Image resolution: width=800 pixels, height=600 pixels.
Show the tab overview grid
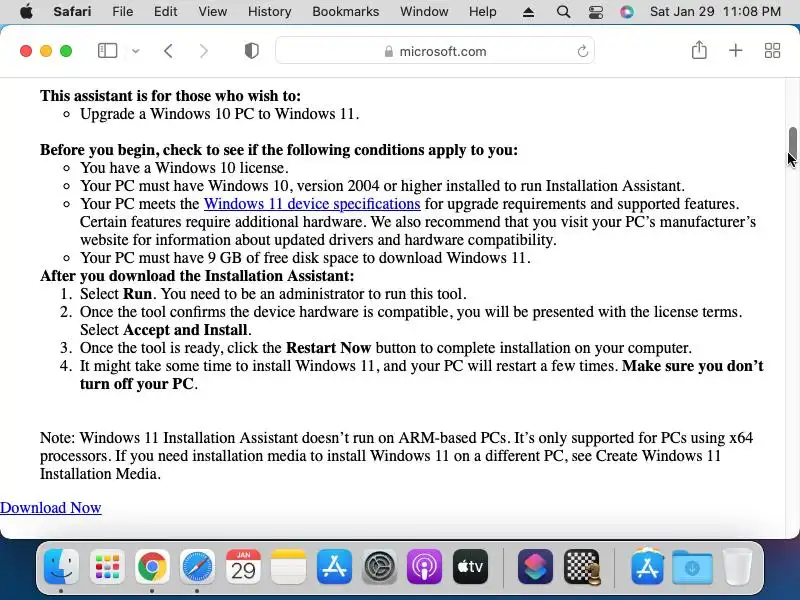point(772,51)
